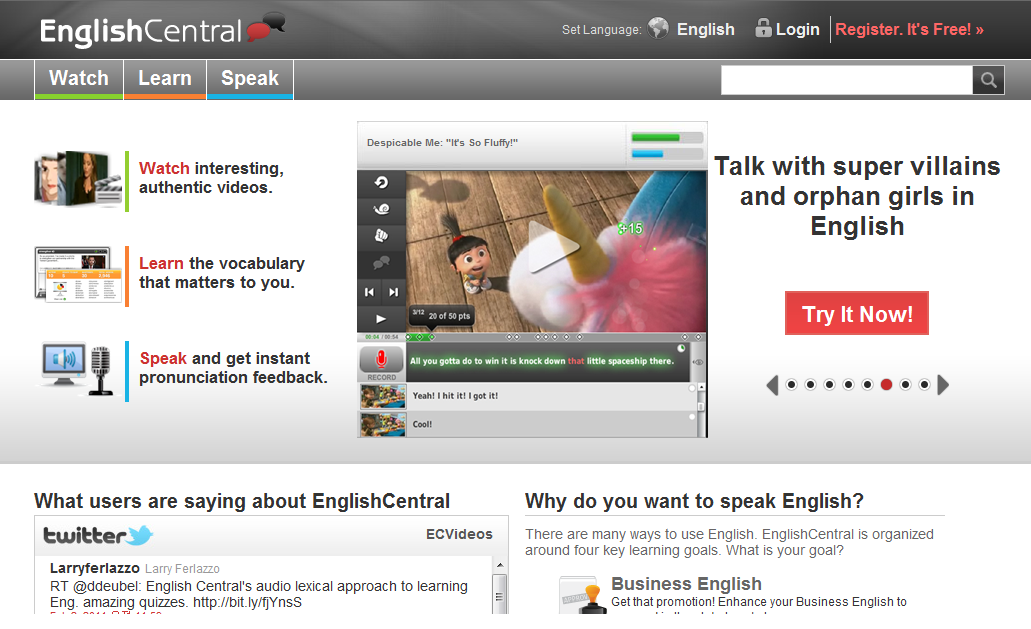Click "Learn the vocabulary that matters" text
The width and height of the screenshot is (1031, 629).
point(222,273)
